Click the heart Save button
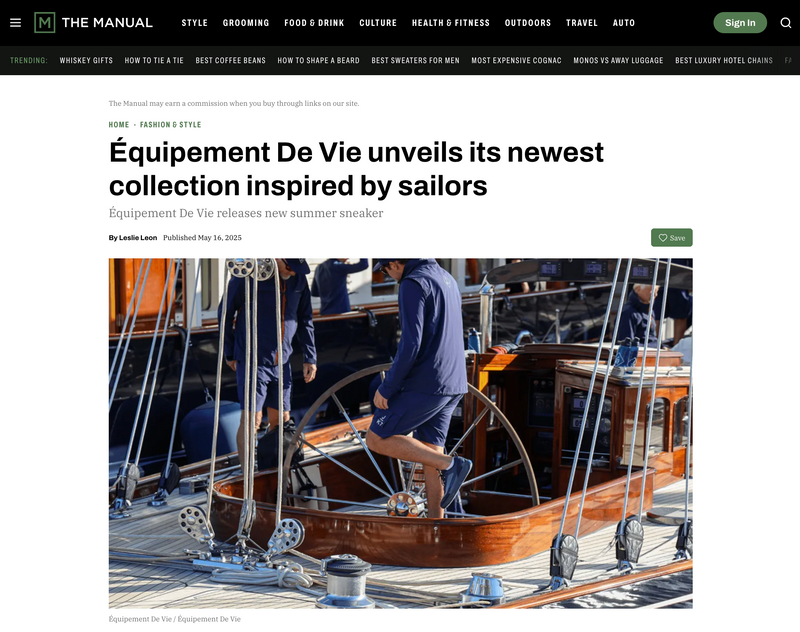800x632 pixels. (671, 238)
